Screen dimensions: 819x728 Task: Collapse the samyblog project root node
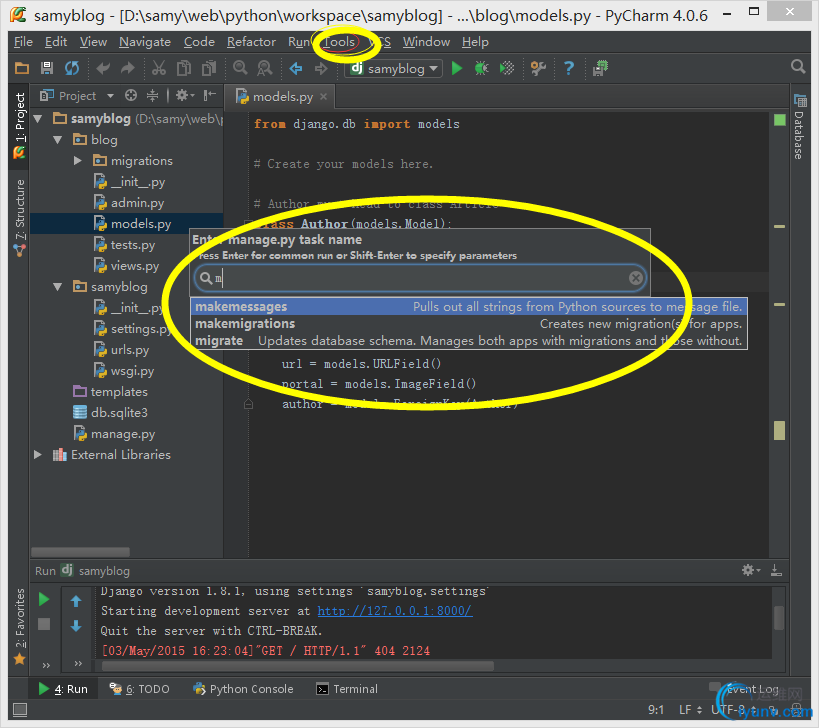(x=38, y=119)
